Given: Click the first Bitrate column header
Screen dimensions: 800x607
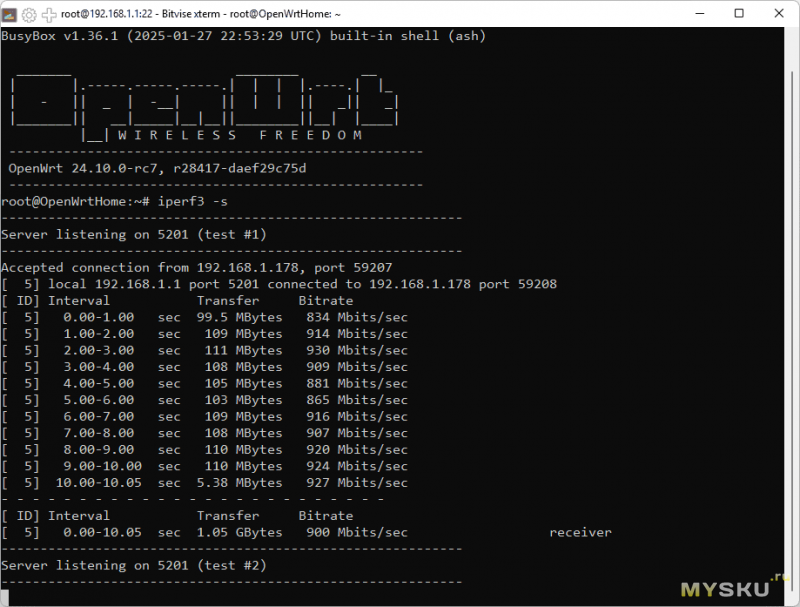Looking at the screenshot, I should pyautogui.click(x=325, y=300).
